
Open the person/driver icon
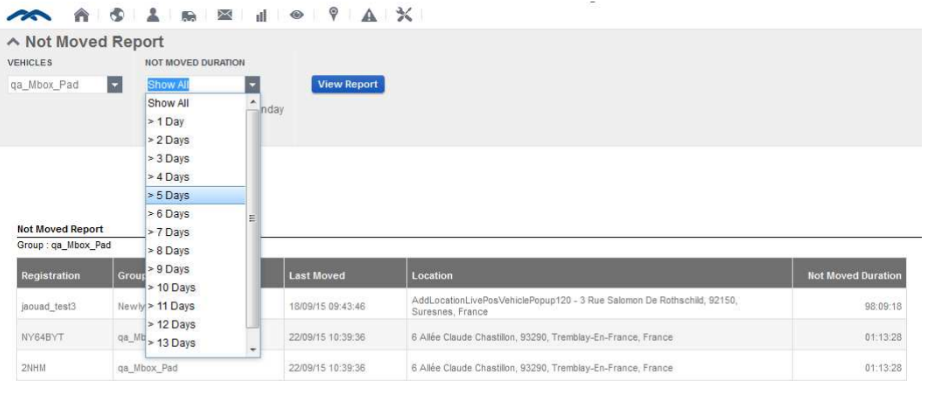[x=153, y=15]
